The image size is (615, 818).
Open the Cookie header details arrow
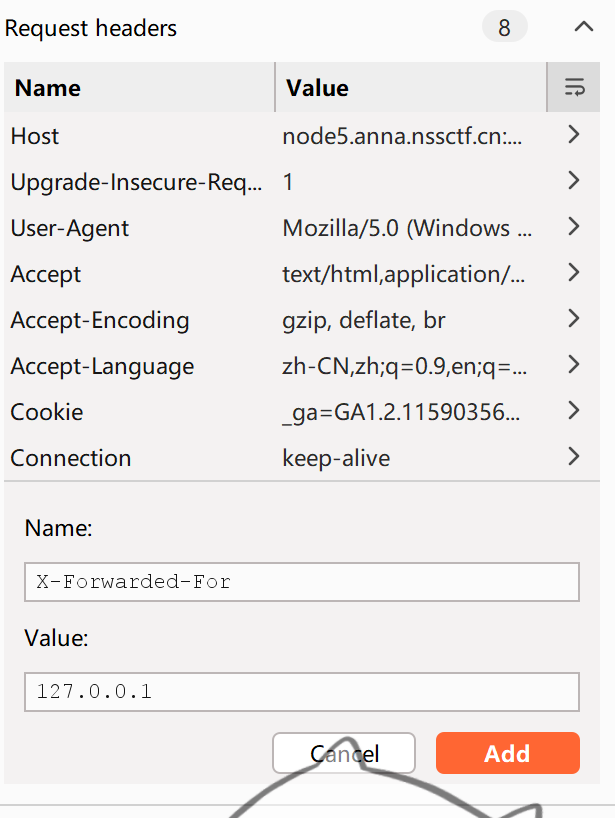pyautogui.click(x=573, y=411)
